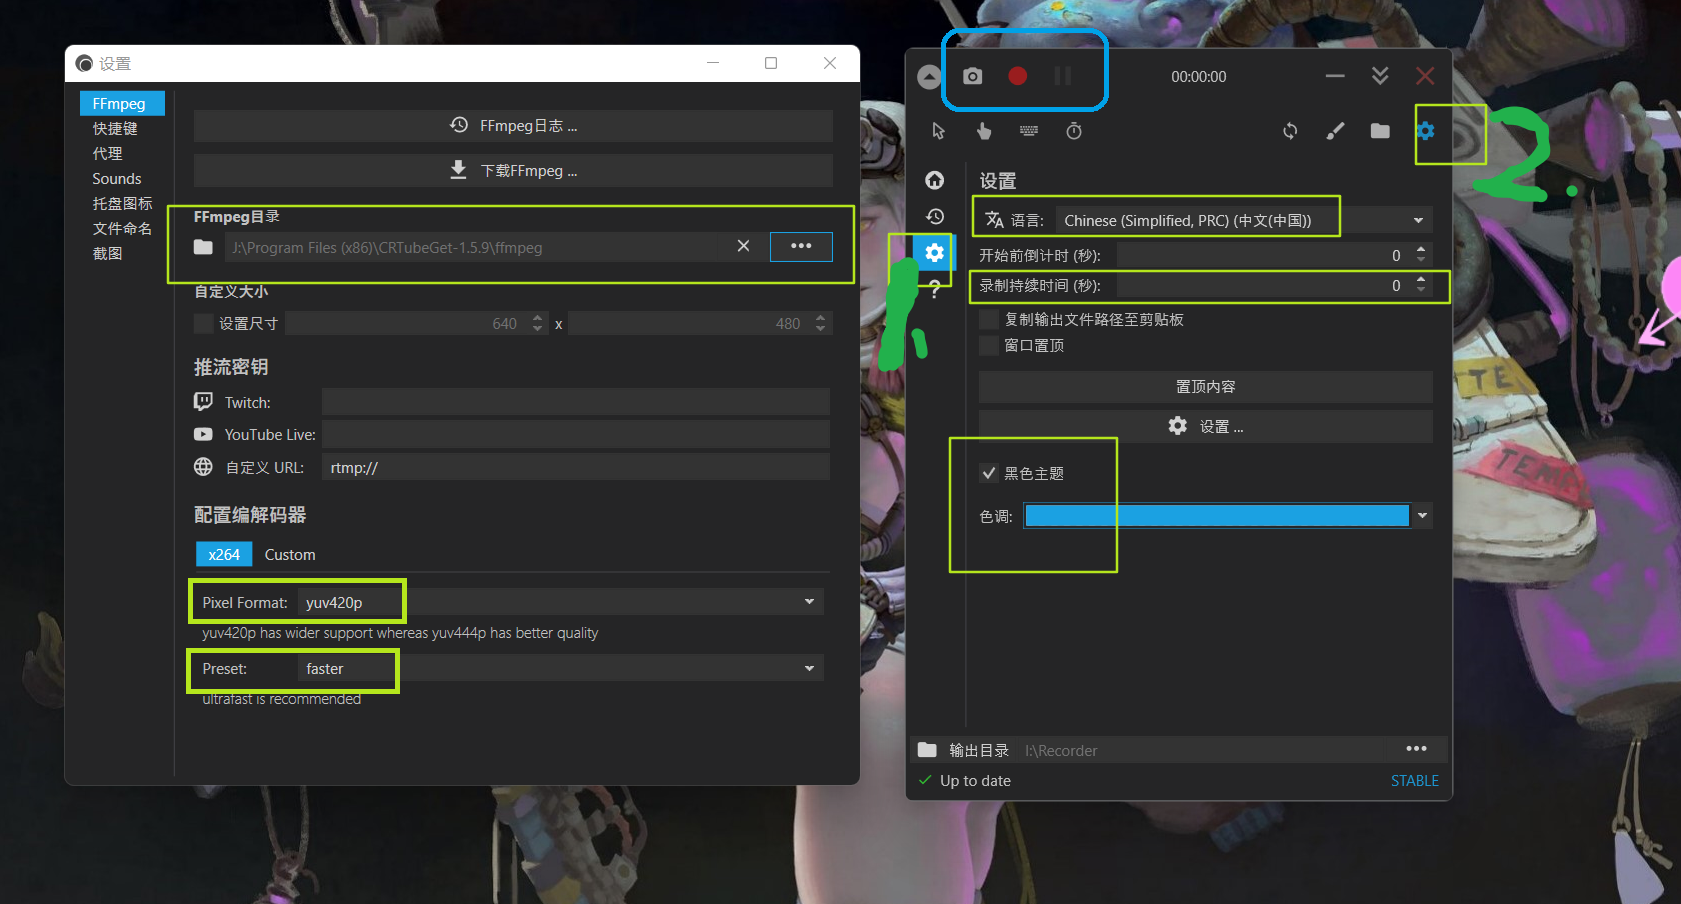Open the help question mark section
The image size is (1681, 904).
[x=934, y=289]
